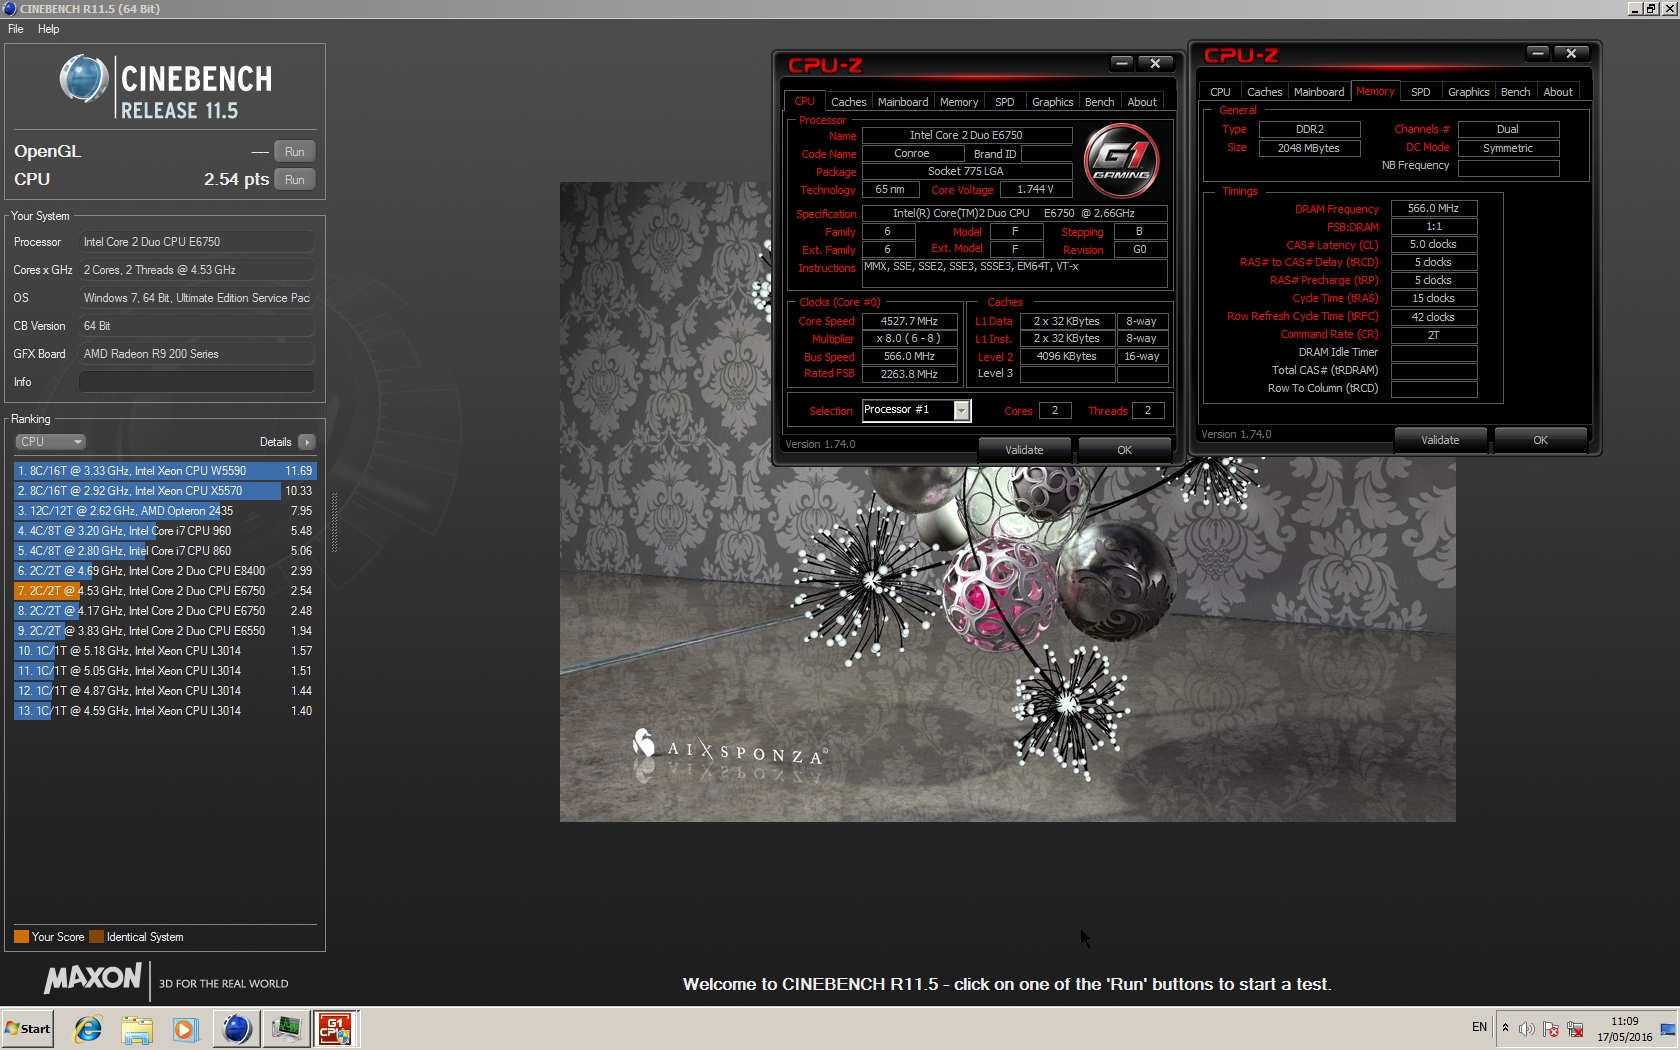This screenshot has height=1050, width=1680.
Task: Click Validate in left CPU-Z window
Action: click(1024, 450)
